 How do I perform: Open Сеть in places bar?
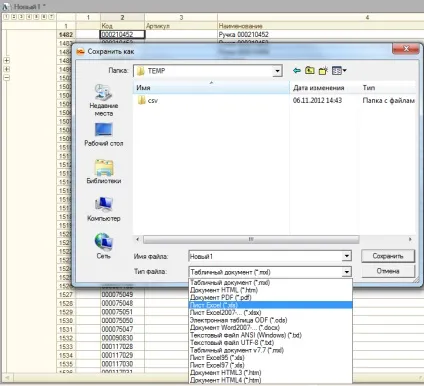coord(104,246)
